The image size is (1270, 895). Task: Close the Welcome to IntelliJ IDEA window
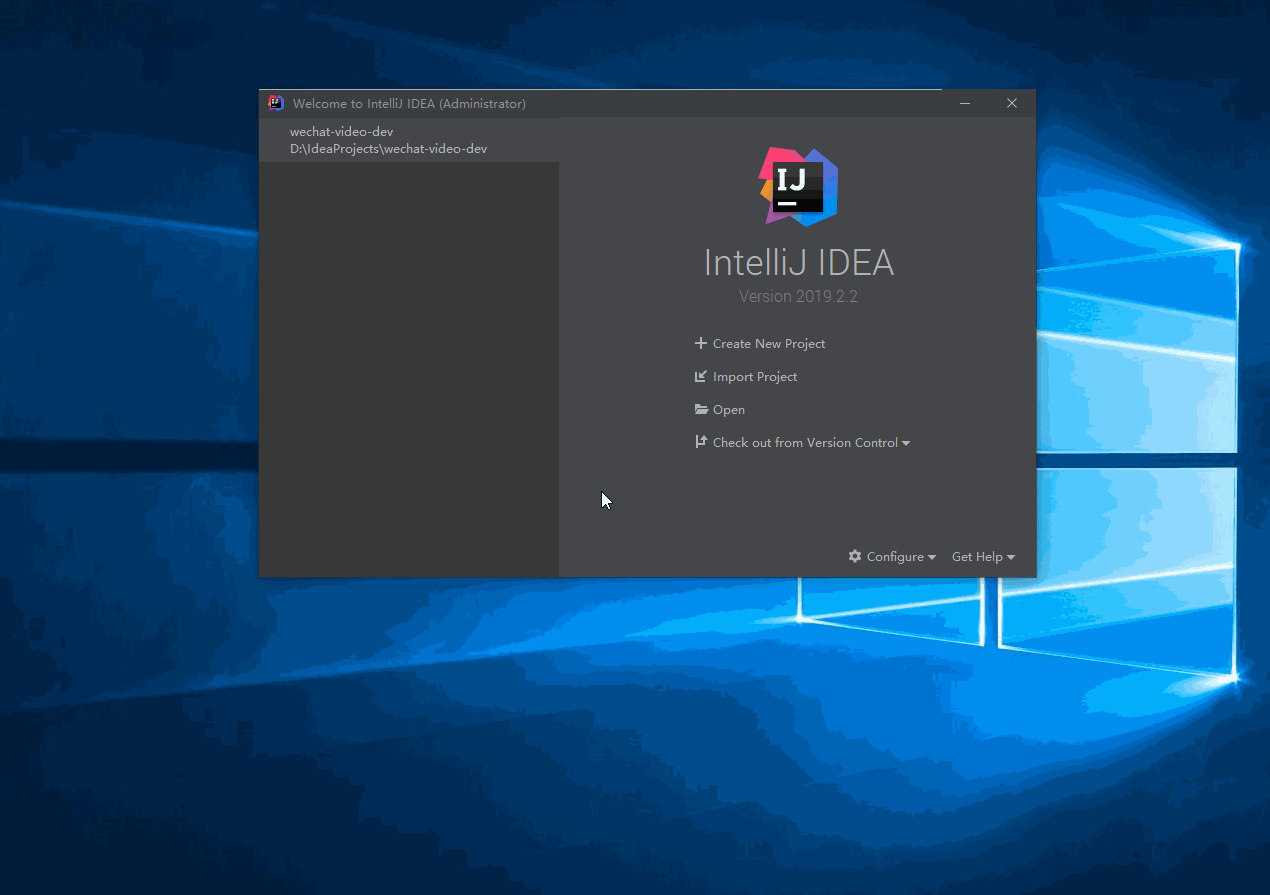1012,103
